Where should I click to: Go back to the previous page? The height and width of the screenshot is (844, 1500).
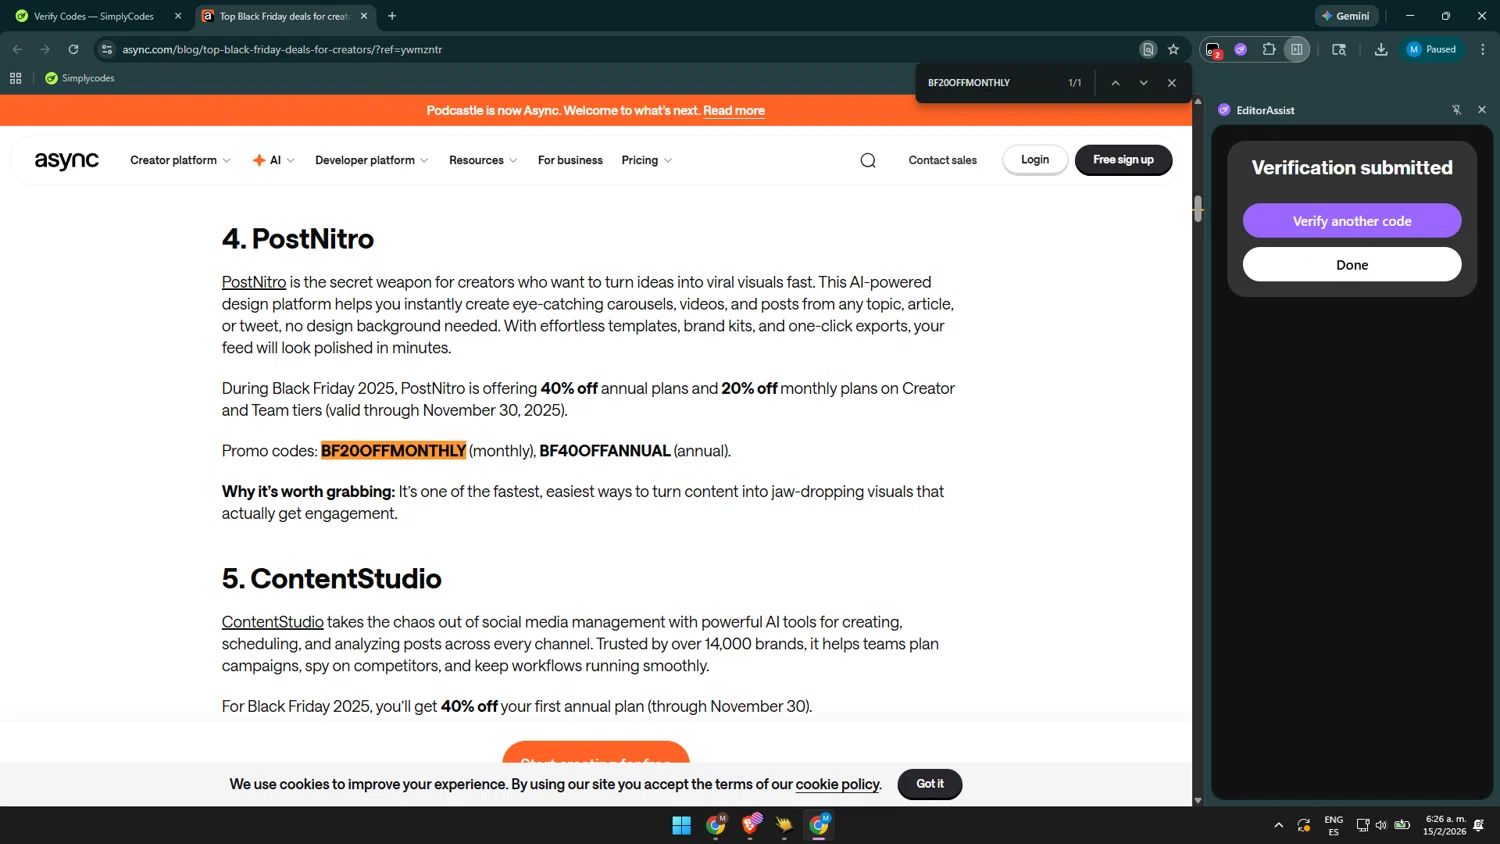click(17, 49)
